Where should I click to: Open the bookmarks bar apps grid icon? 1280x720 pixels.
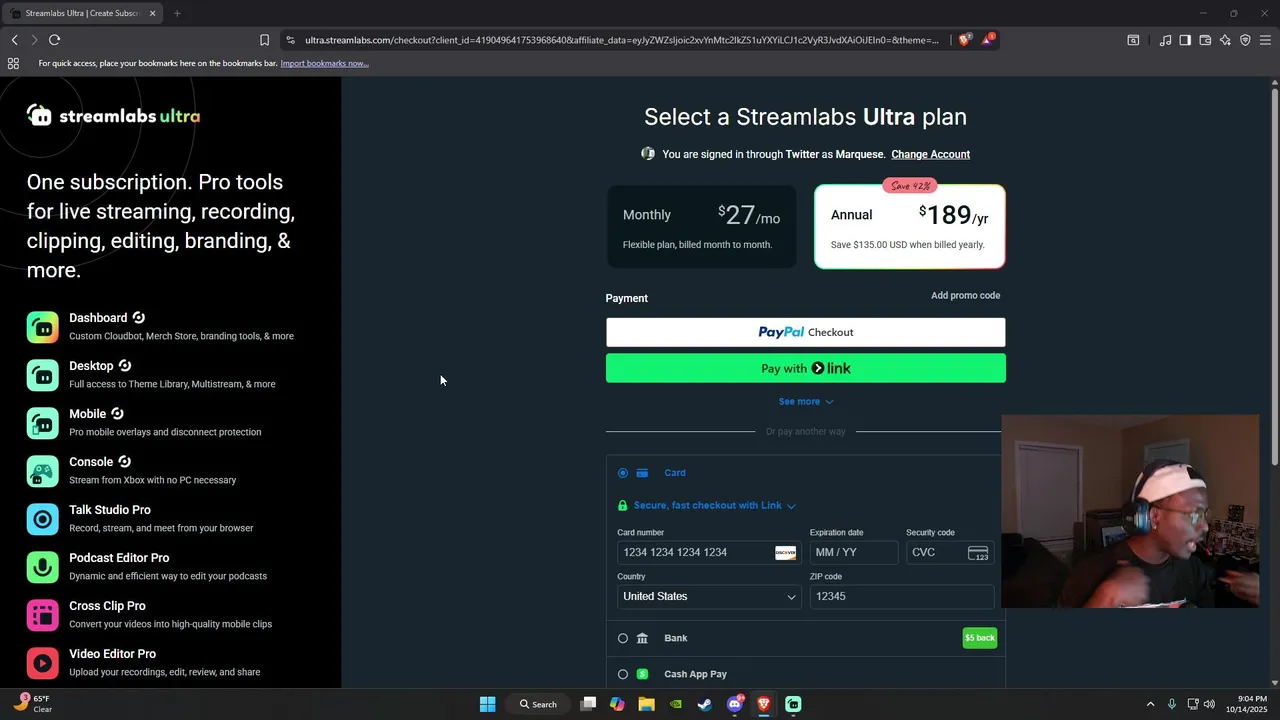pos(13,63)
